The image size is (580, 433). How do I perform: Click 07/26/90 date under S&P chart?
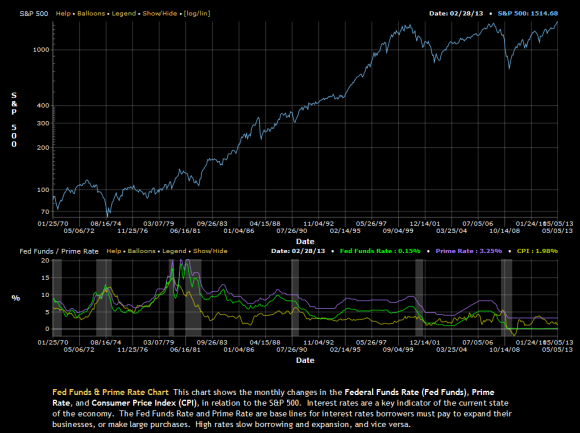[292, 231]
